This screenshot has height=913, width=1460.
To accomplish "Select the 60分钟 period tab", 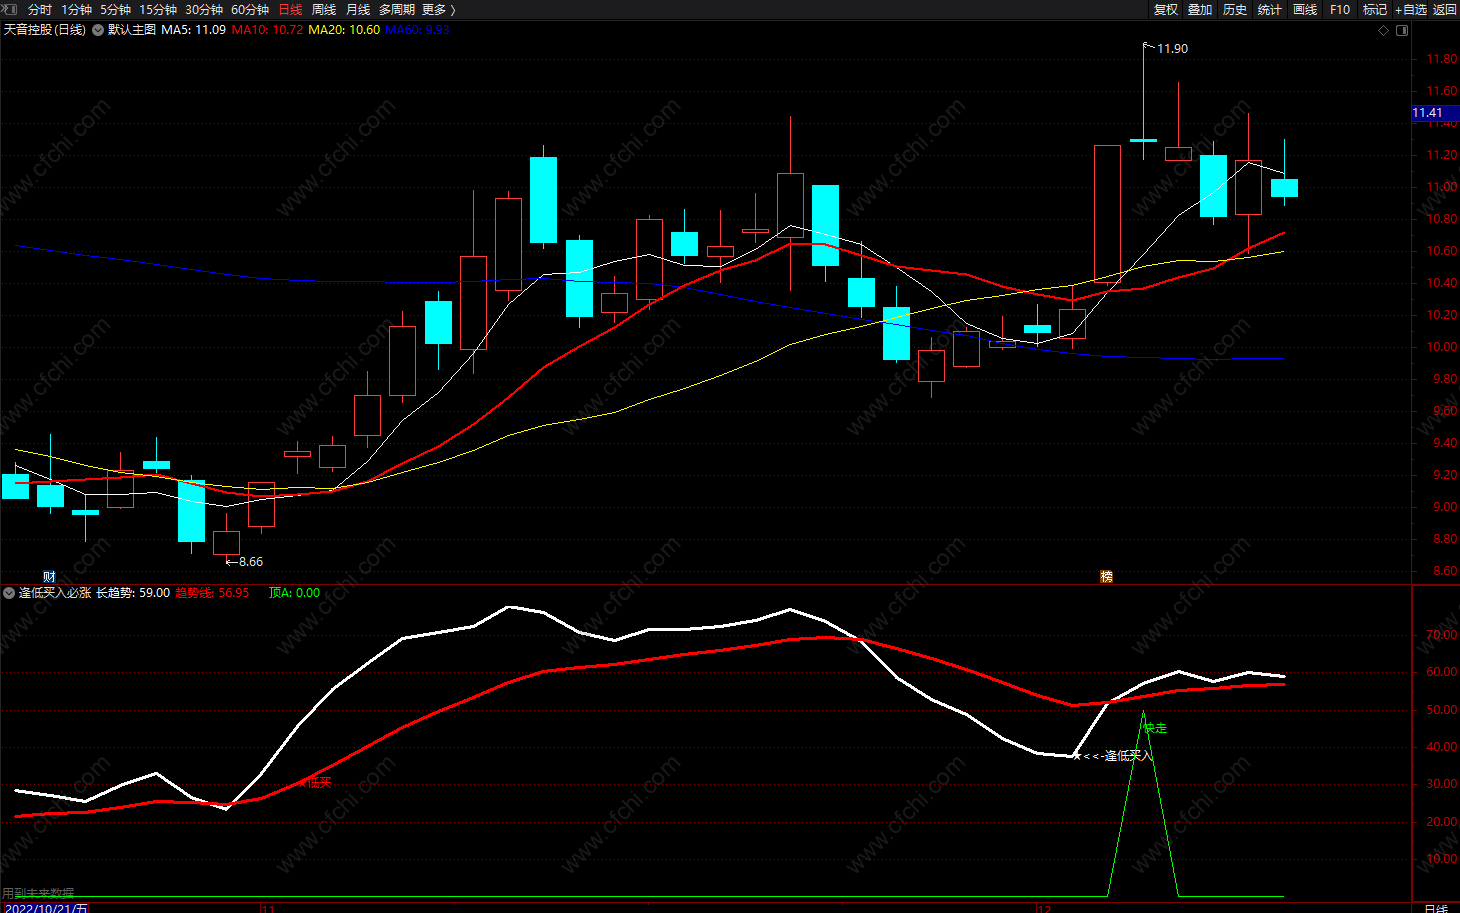I will pyautogui.click(x=250, y=9).
